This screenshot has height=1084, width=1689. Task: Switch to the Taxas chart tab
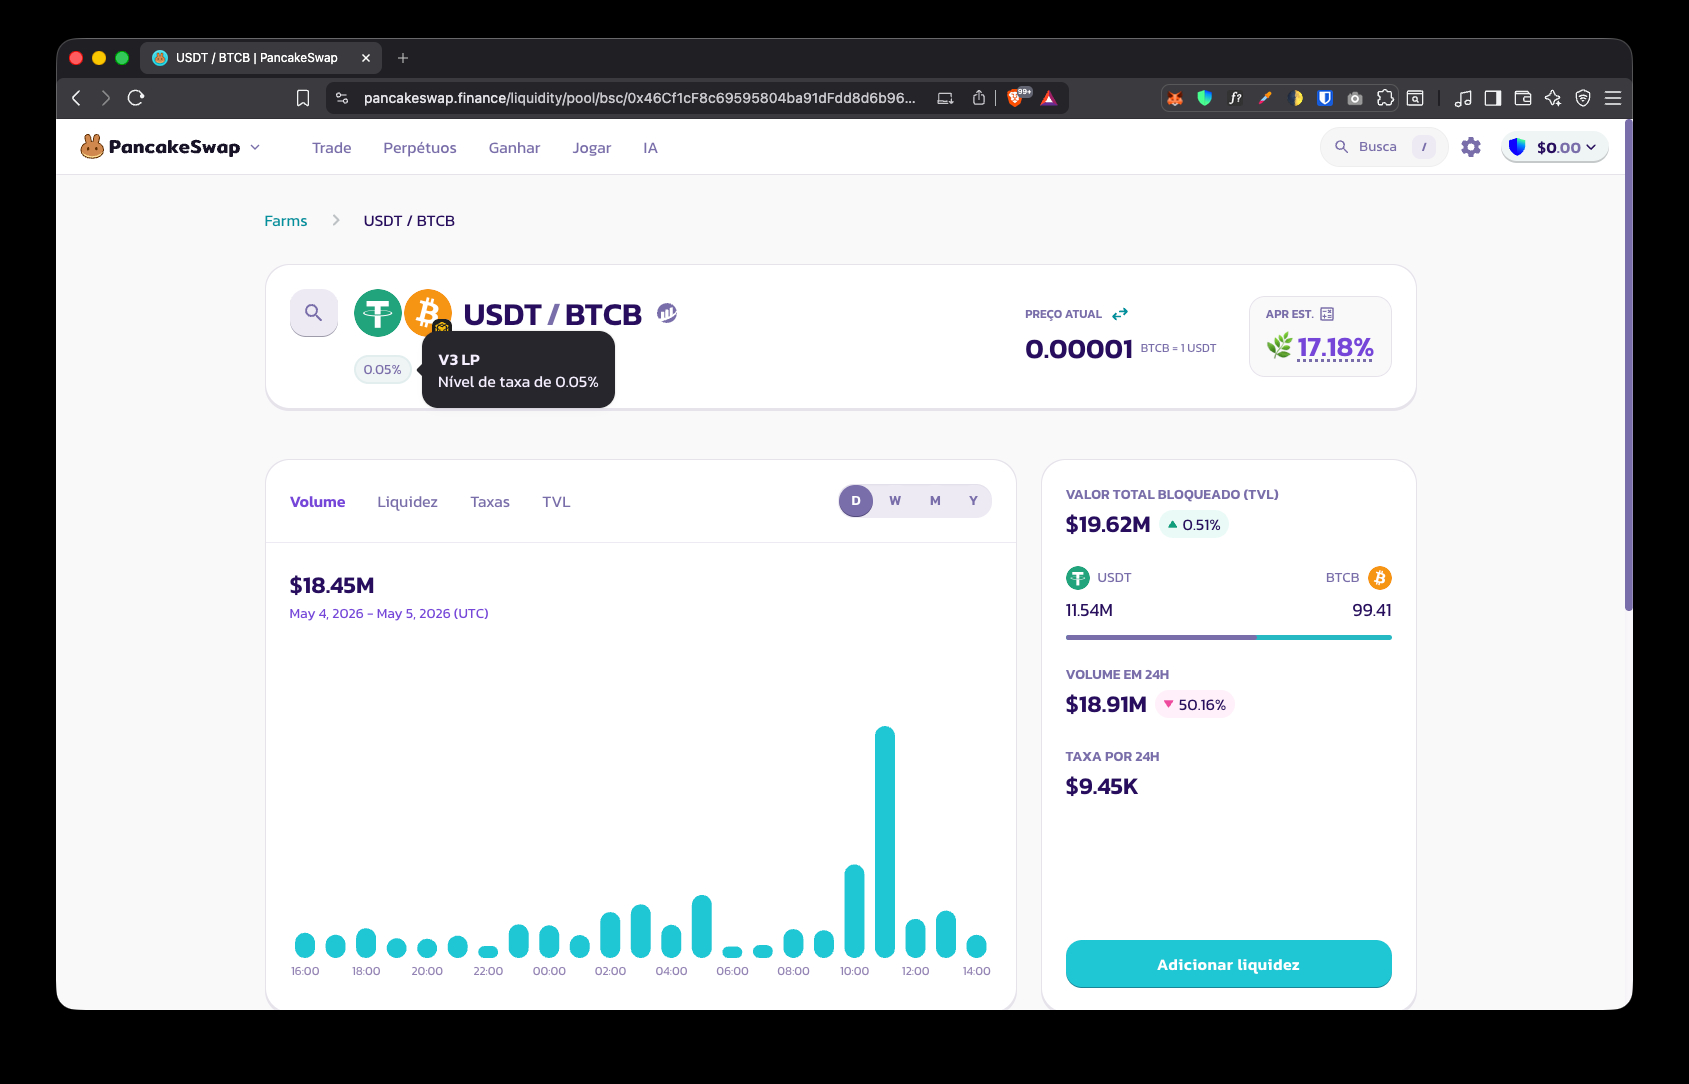(x=490, y=502)
